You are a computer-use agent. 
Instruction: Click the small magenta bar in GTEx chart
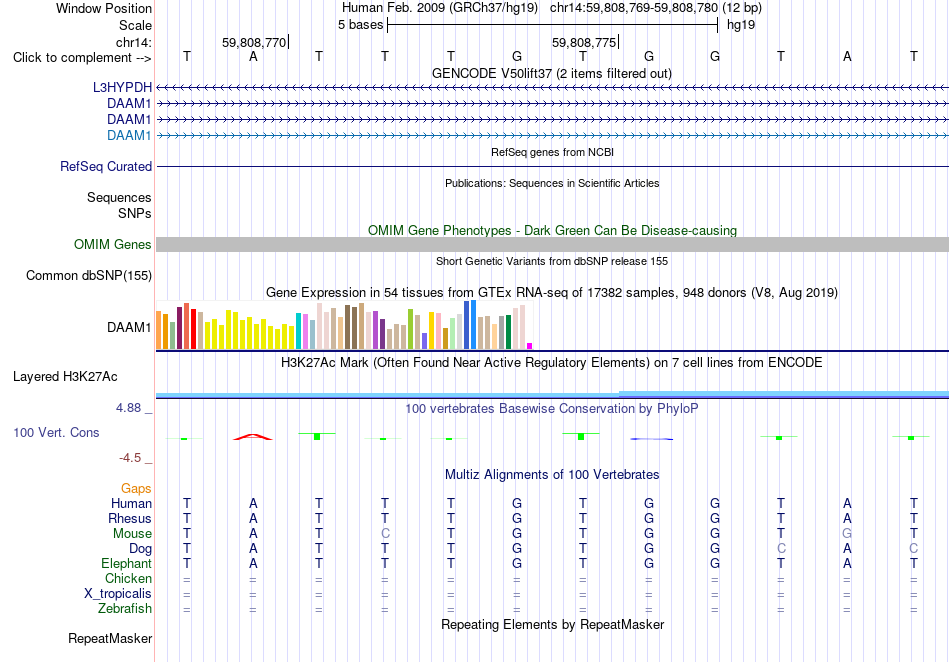point(530,346)
